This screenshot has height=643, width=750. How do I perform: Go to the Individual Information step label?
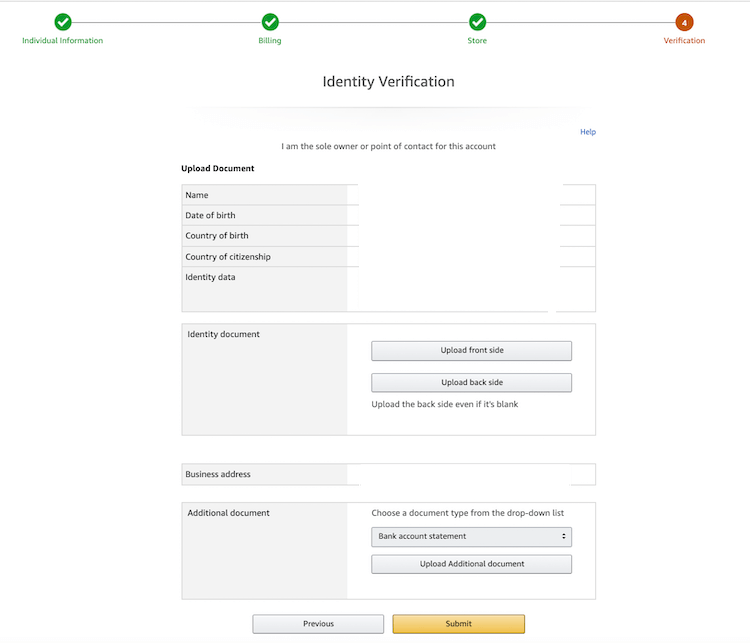[x=63, y=41]
